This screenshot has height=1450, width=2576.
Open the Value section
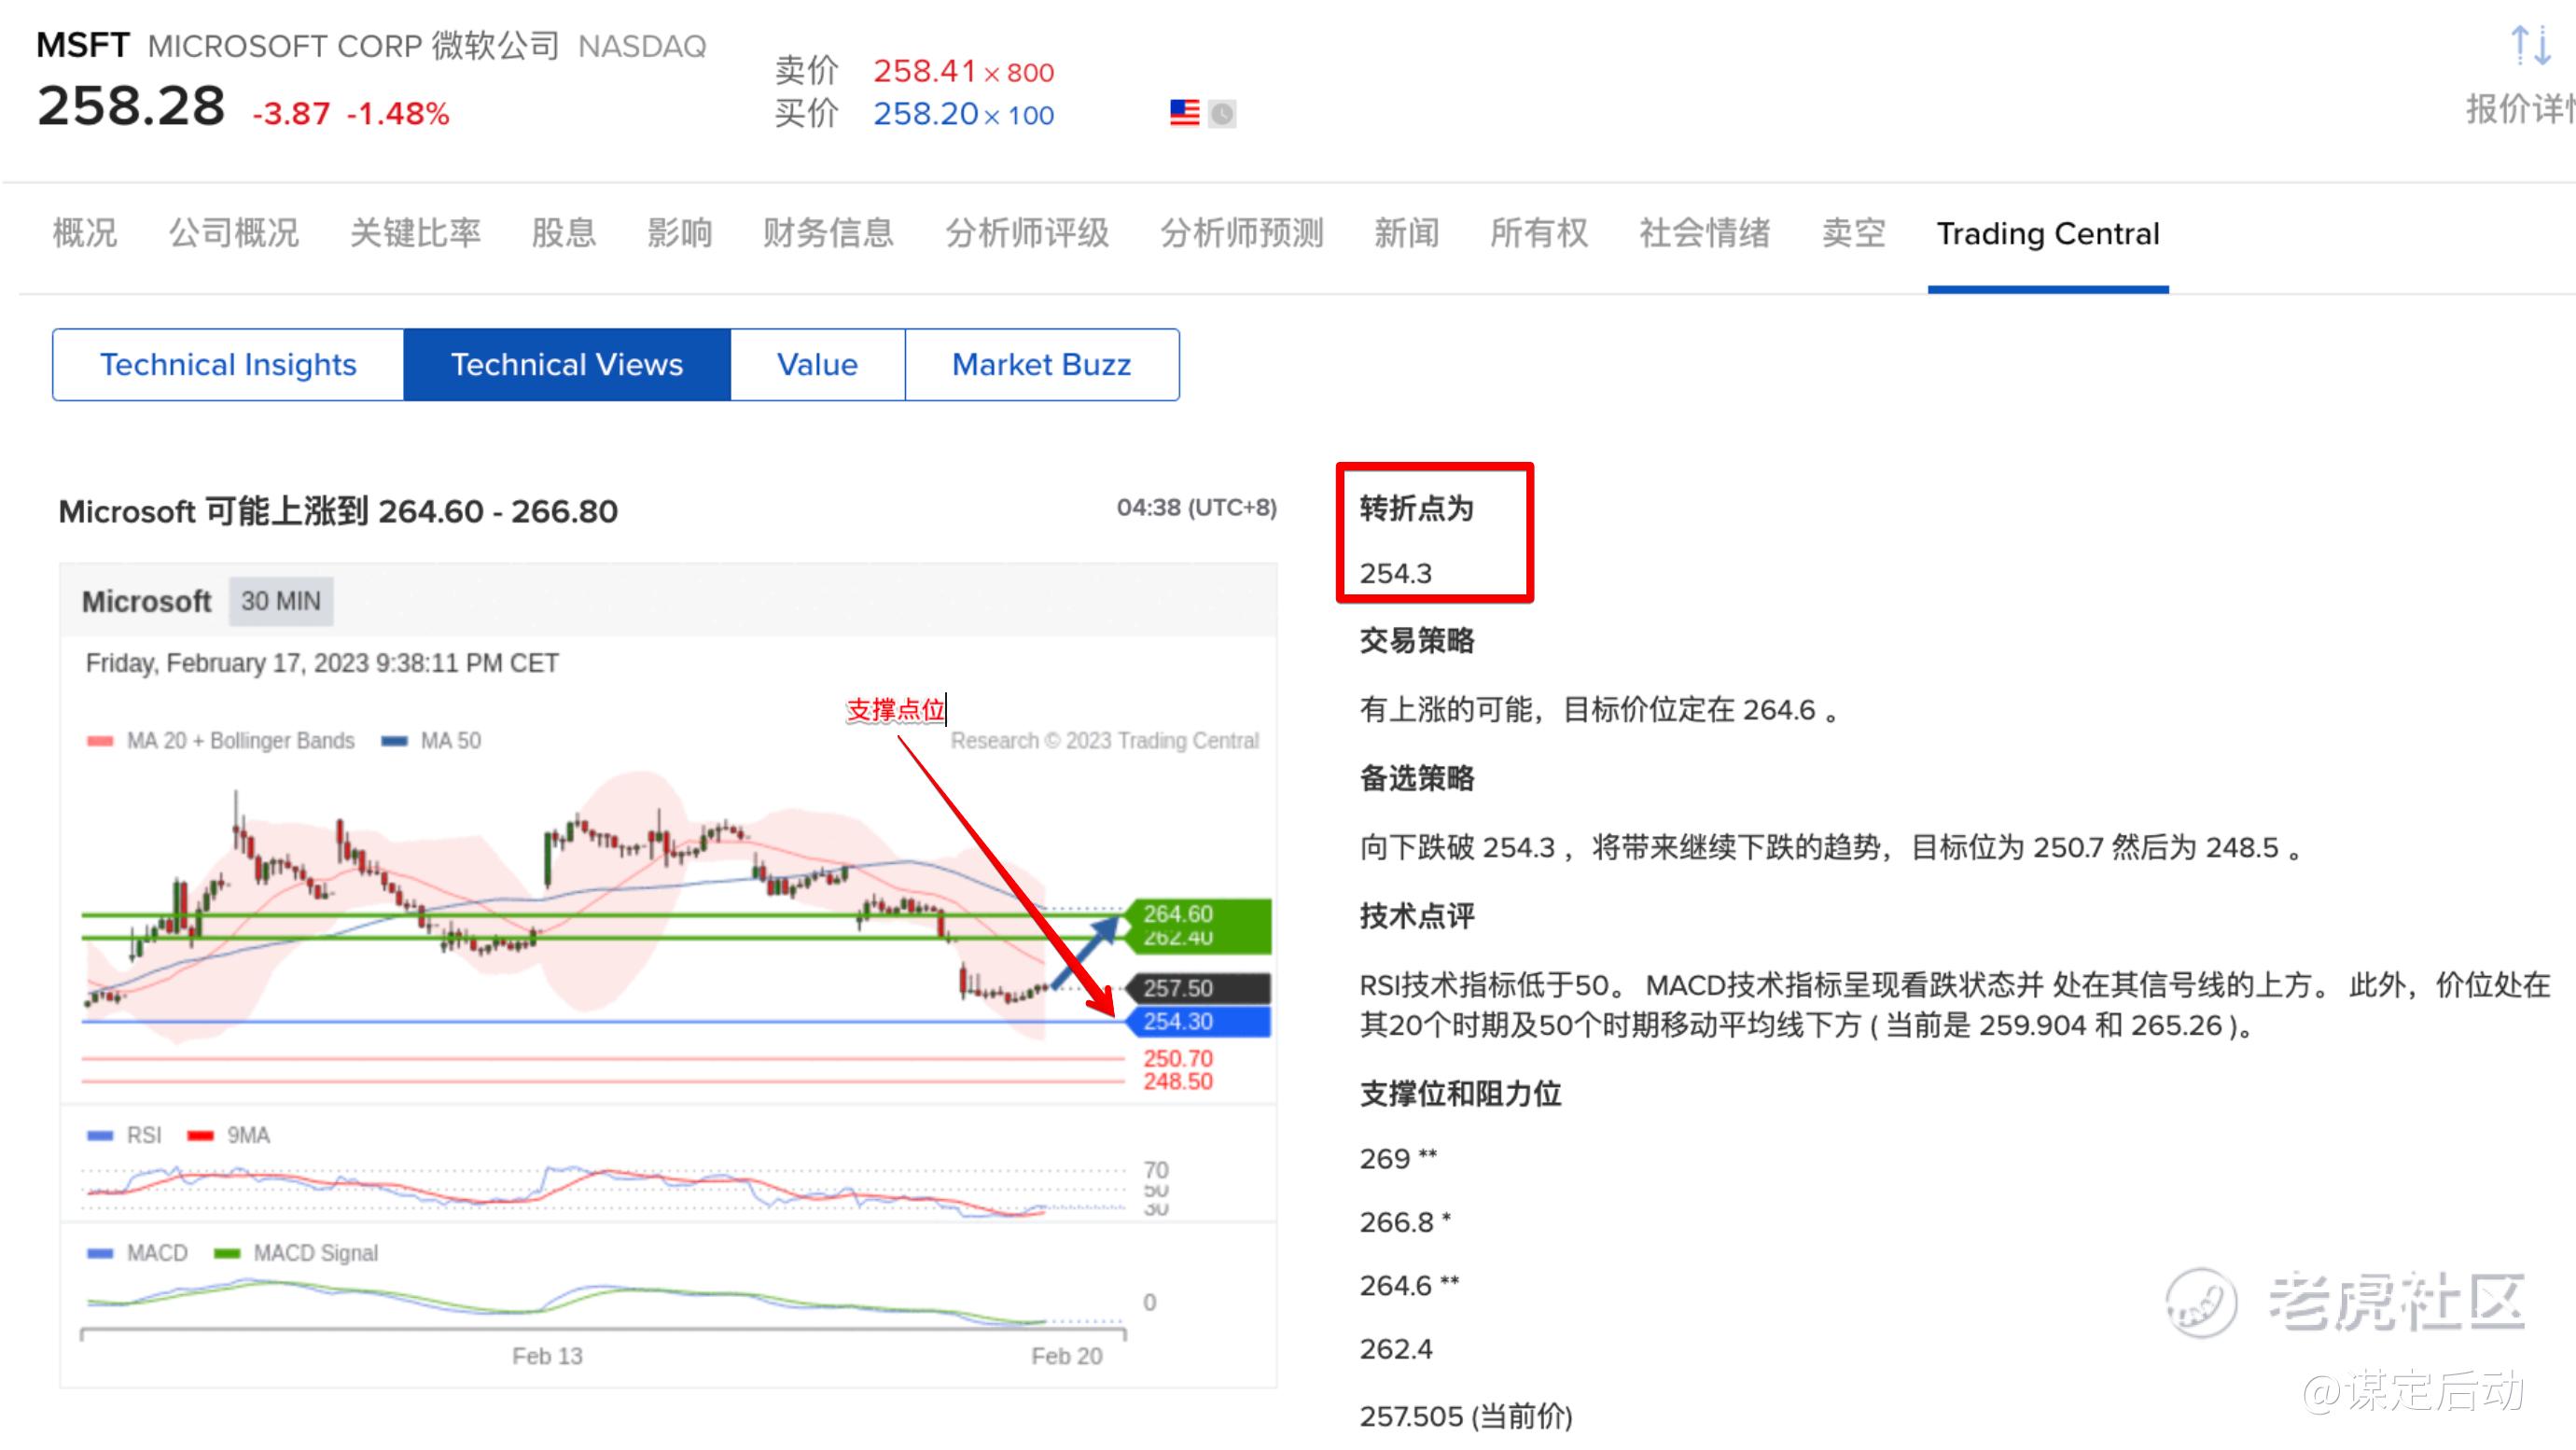[x=818, y=365]
